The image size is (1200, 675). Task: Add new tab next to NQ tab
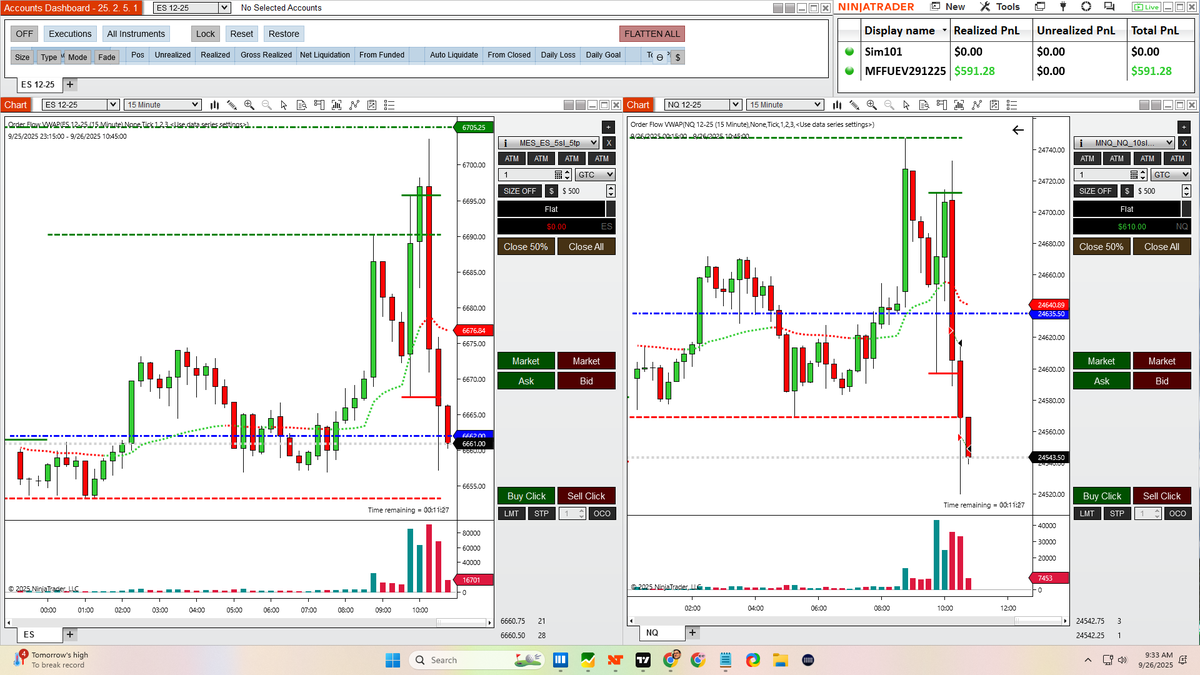[692, 633]
